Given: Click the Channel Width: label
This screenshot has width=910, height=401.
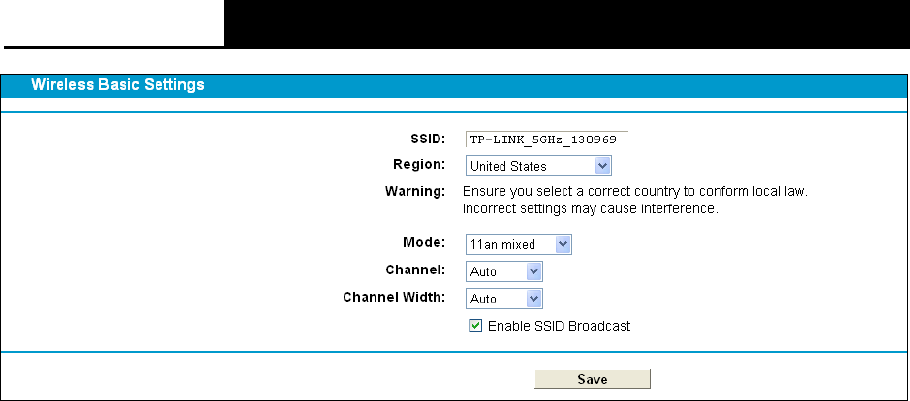Looking at the screenshot, I should (394, 297).
